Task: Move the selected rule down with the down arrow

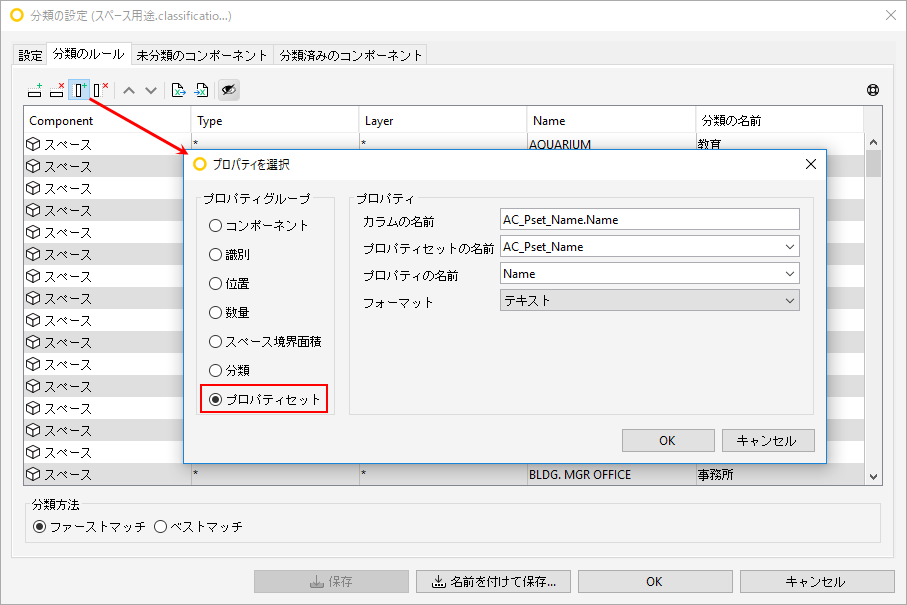Action: pyautogui.click(x=151, y=91)
